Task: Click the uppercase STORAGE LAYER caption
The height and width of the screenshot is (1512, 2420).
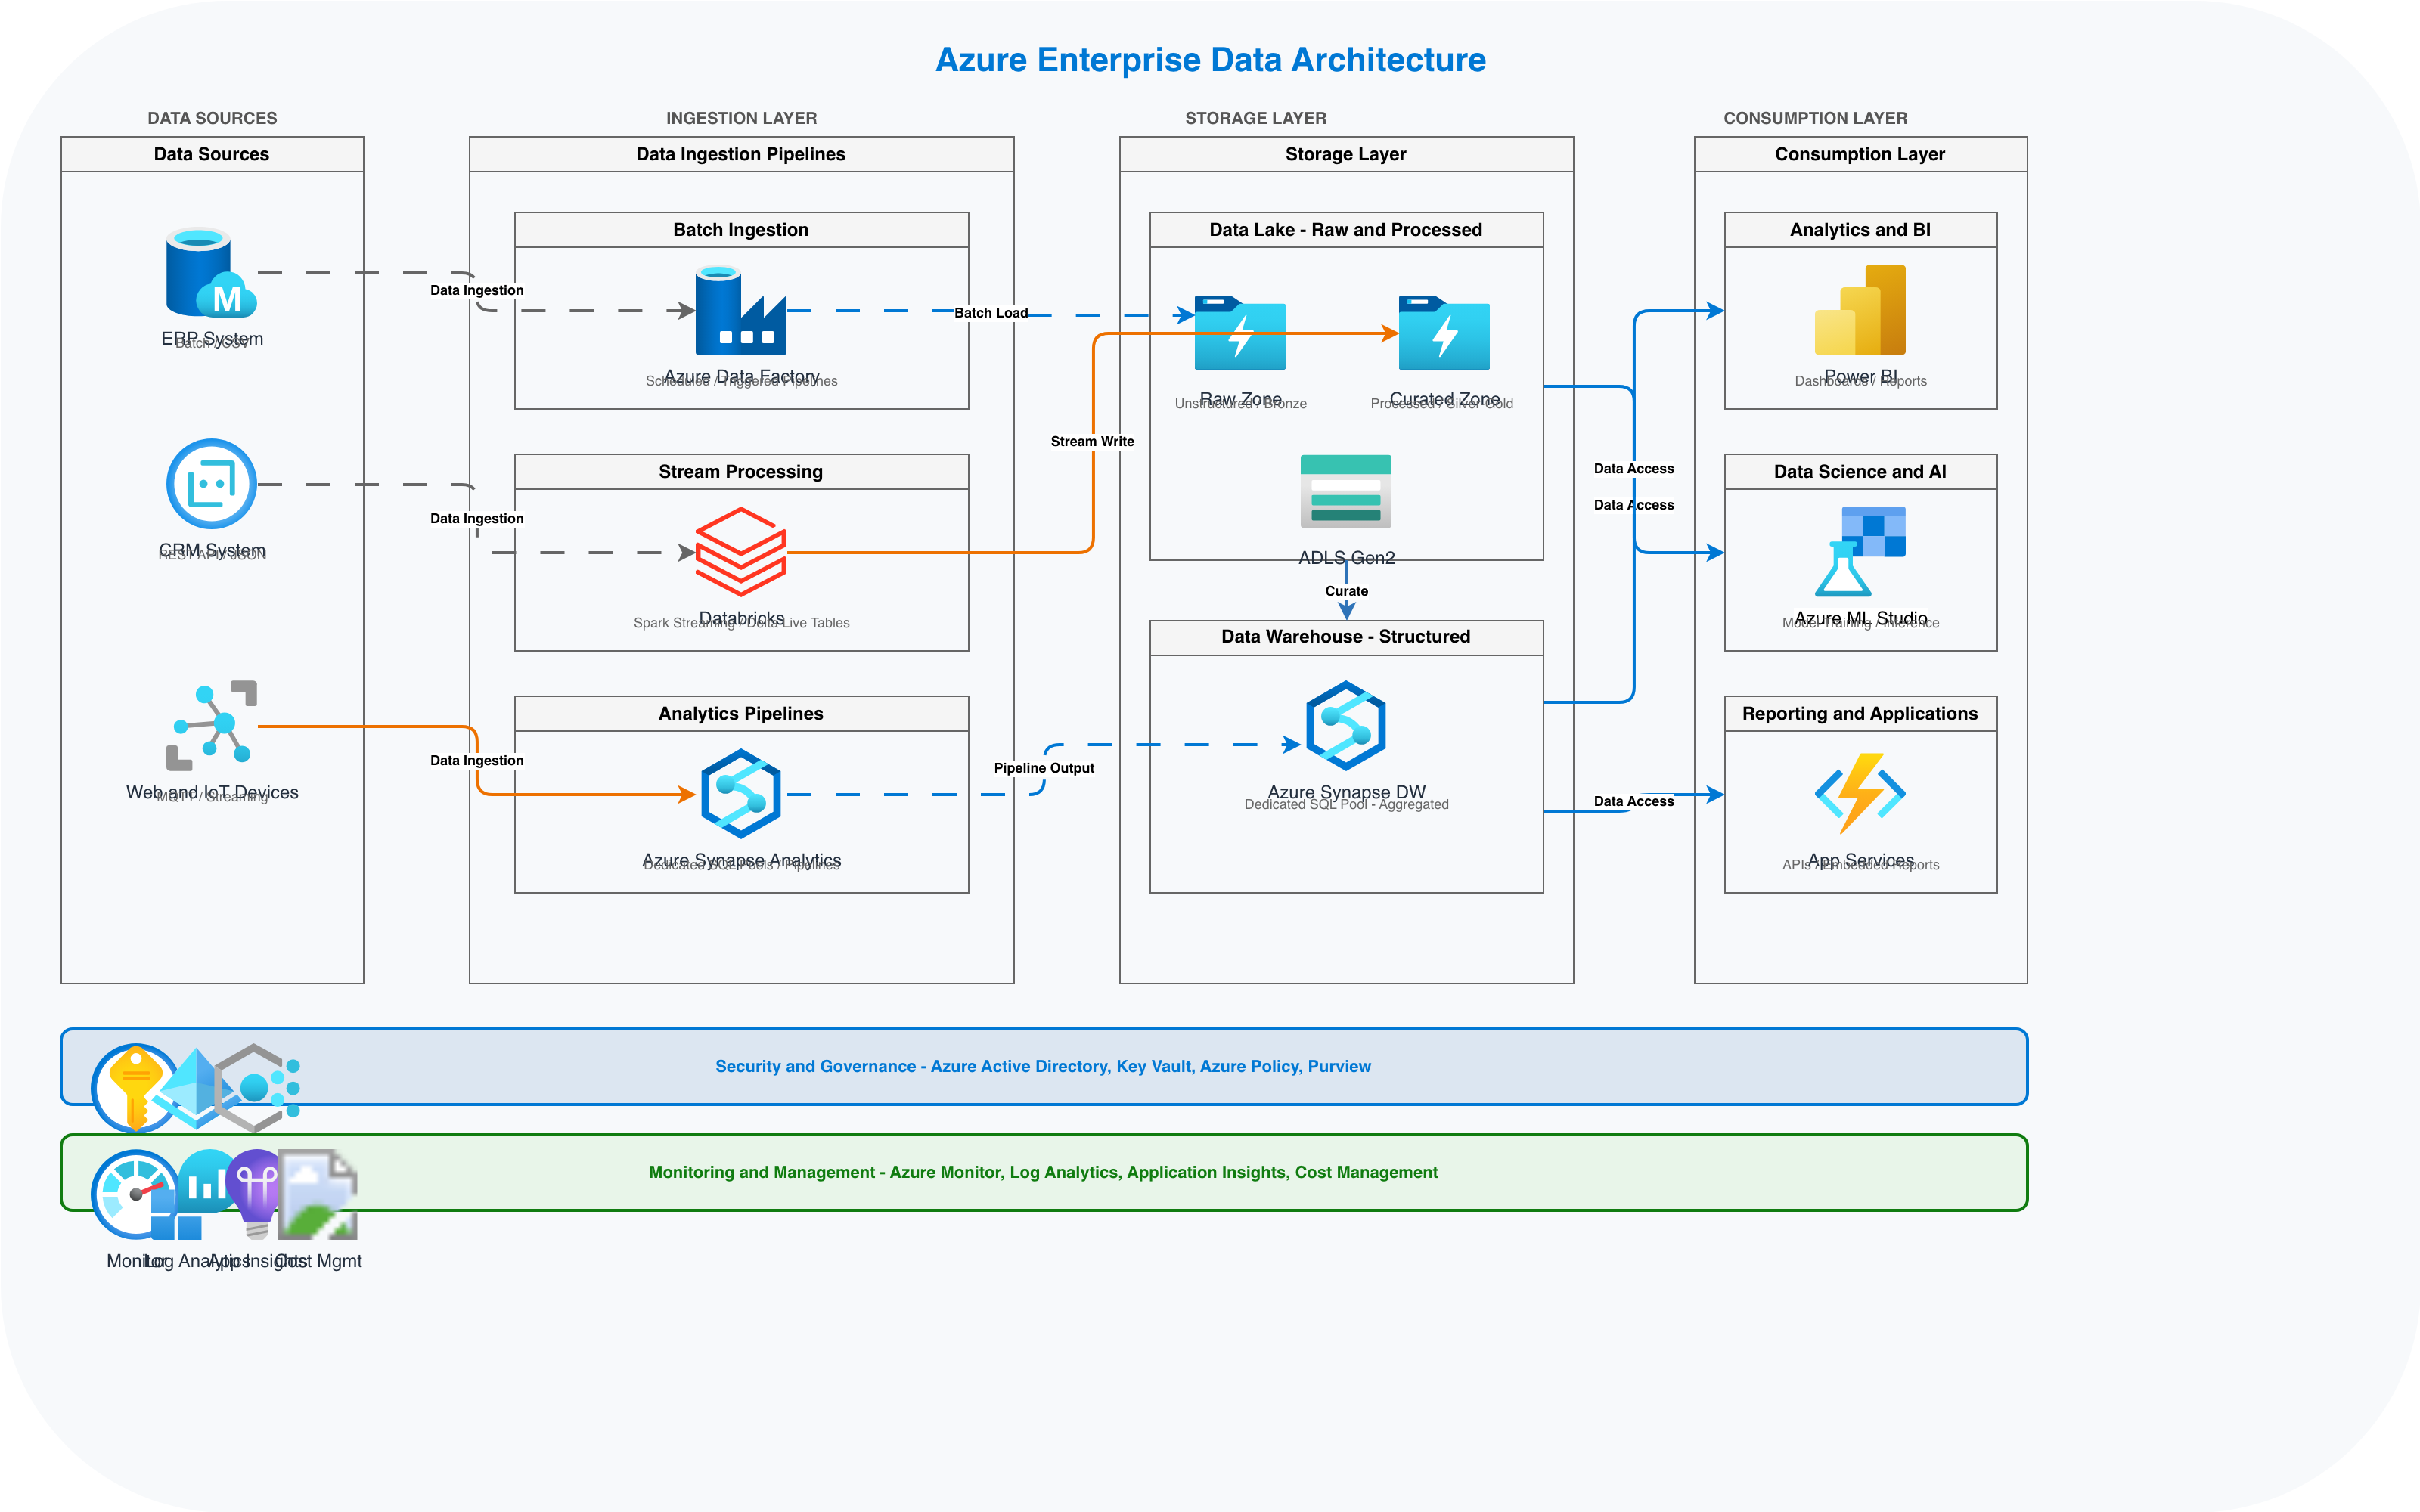Action: (x=1256, y=118)
